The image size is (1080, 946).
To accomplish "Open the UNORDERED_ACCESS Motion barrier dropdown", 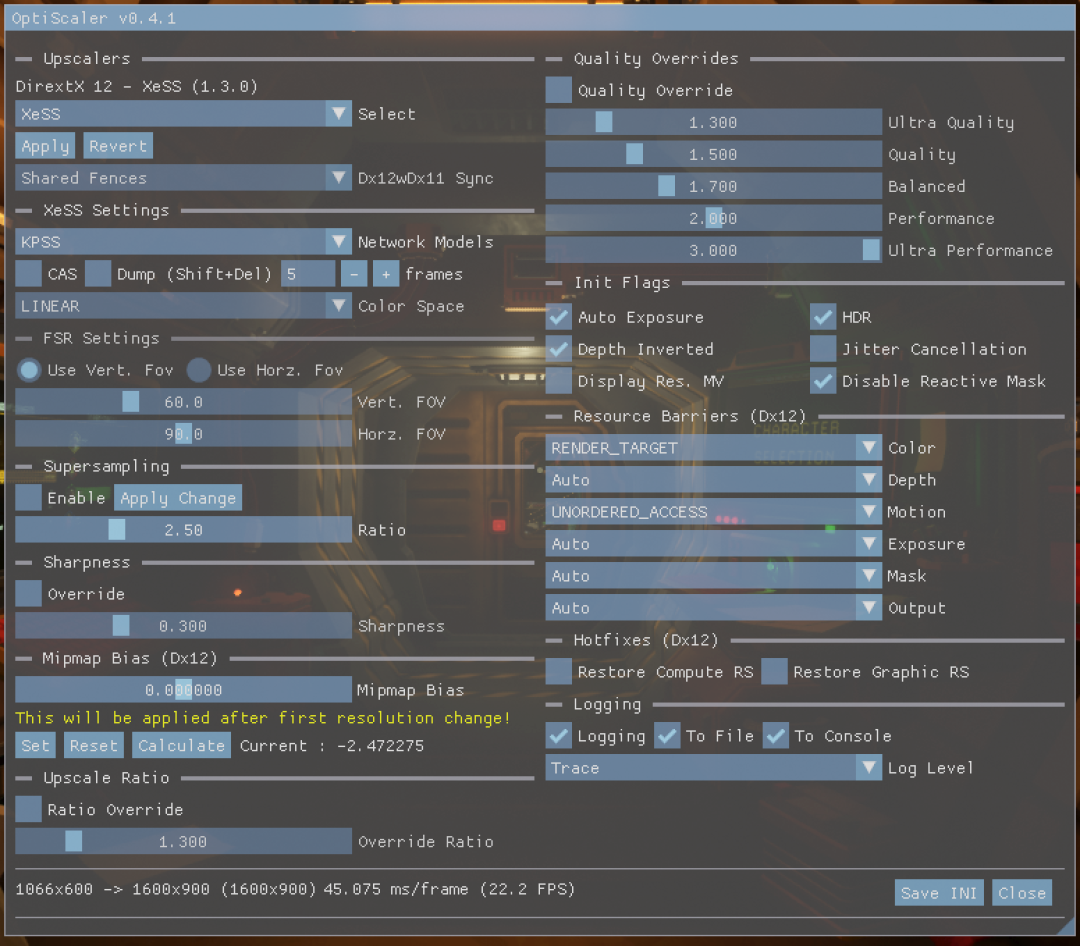I will 714,512.
